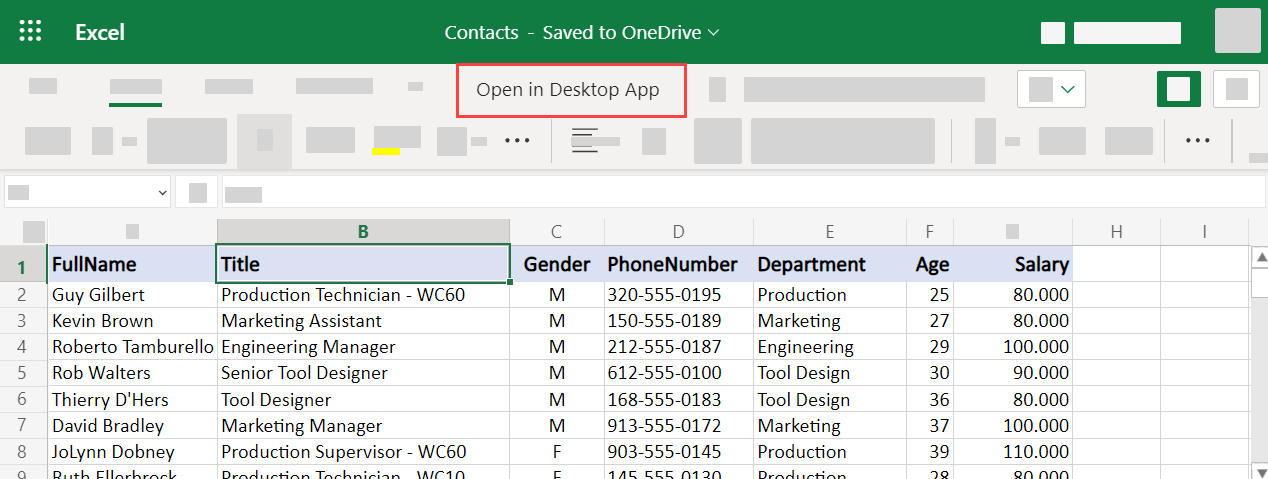Expand the Contacts - Saved to OneDrive dropdown
This screenshot has height=479, width=1268.
point(582,32)
